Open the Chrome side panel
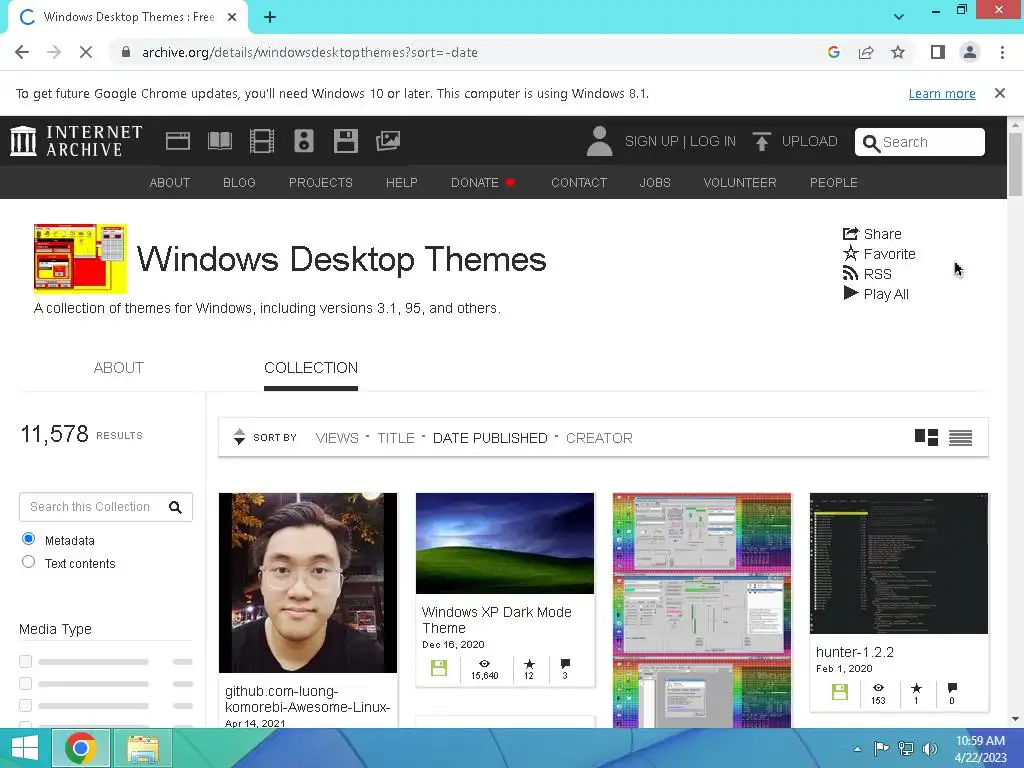Image resolution: width=1024 pixels, height=768 pixels. 938,52
